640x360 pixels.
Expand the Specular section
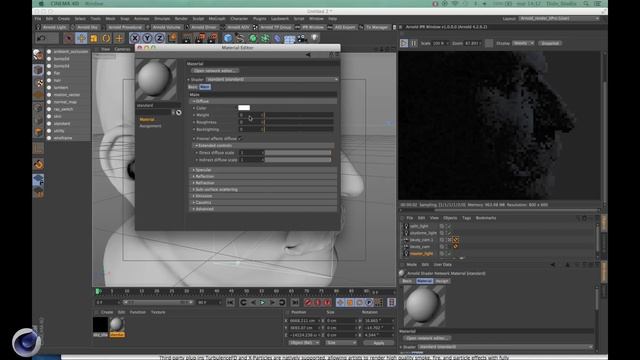point(264,170)
